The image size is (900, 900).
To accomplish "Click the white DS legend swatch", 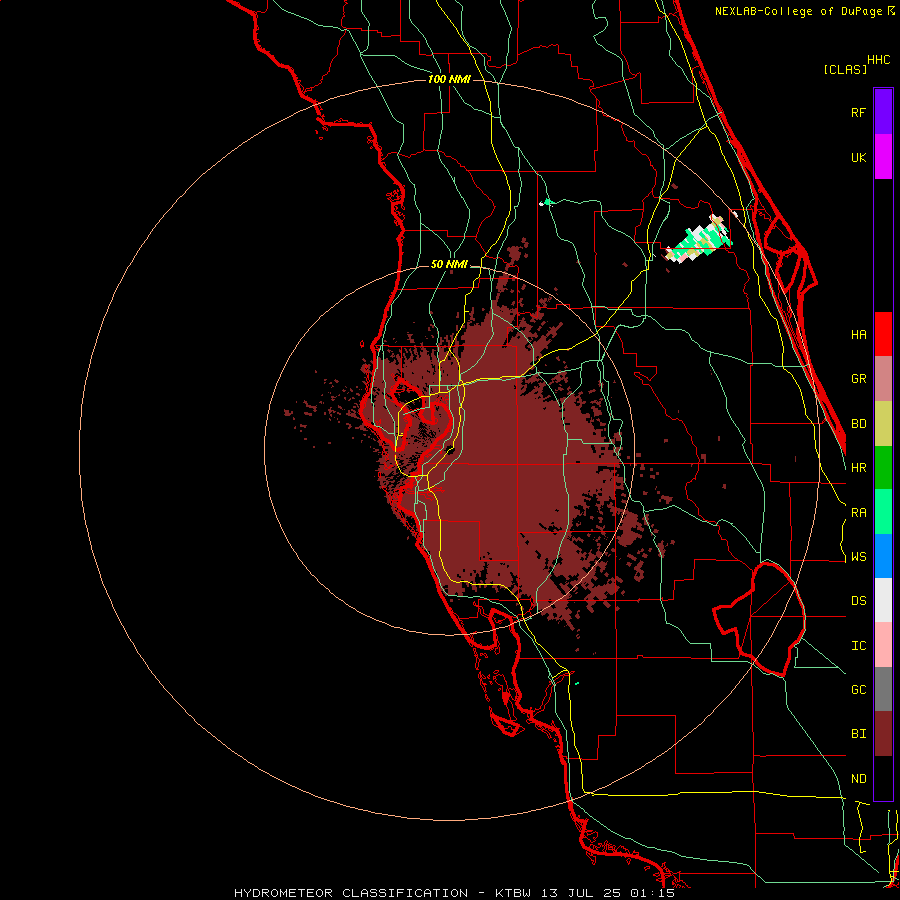I will [883, 600].
